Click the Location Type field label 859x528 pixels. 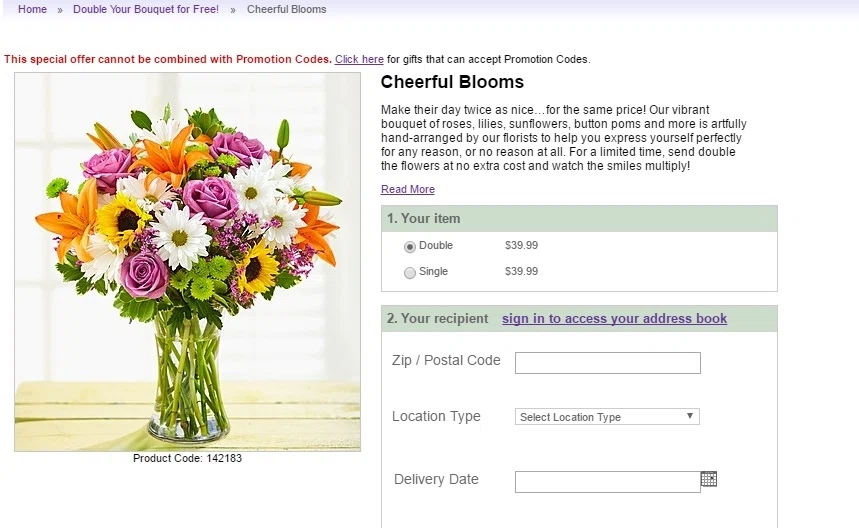coord(436,416)
